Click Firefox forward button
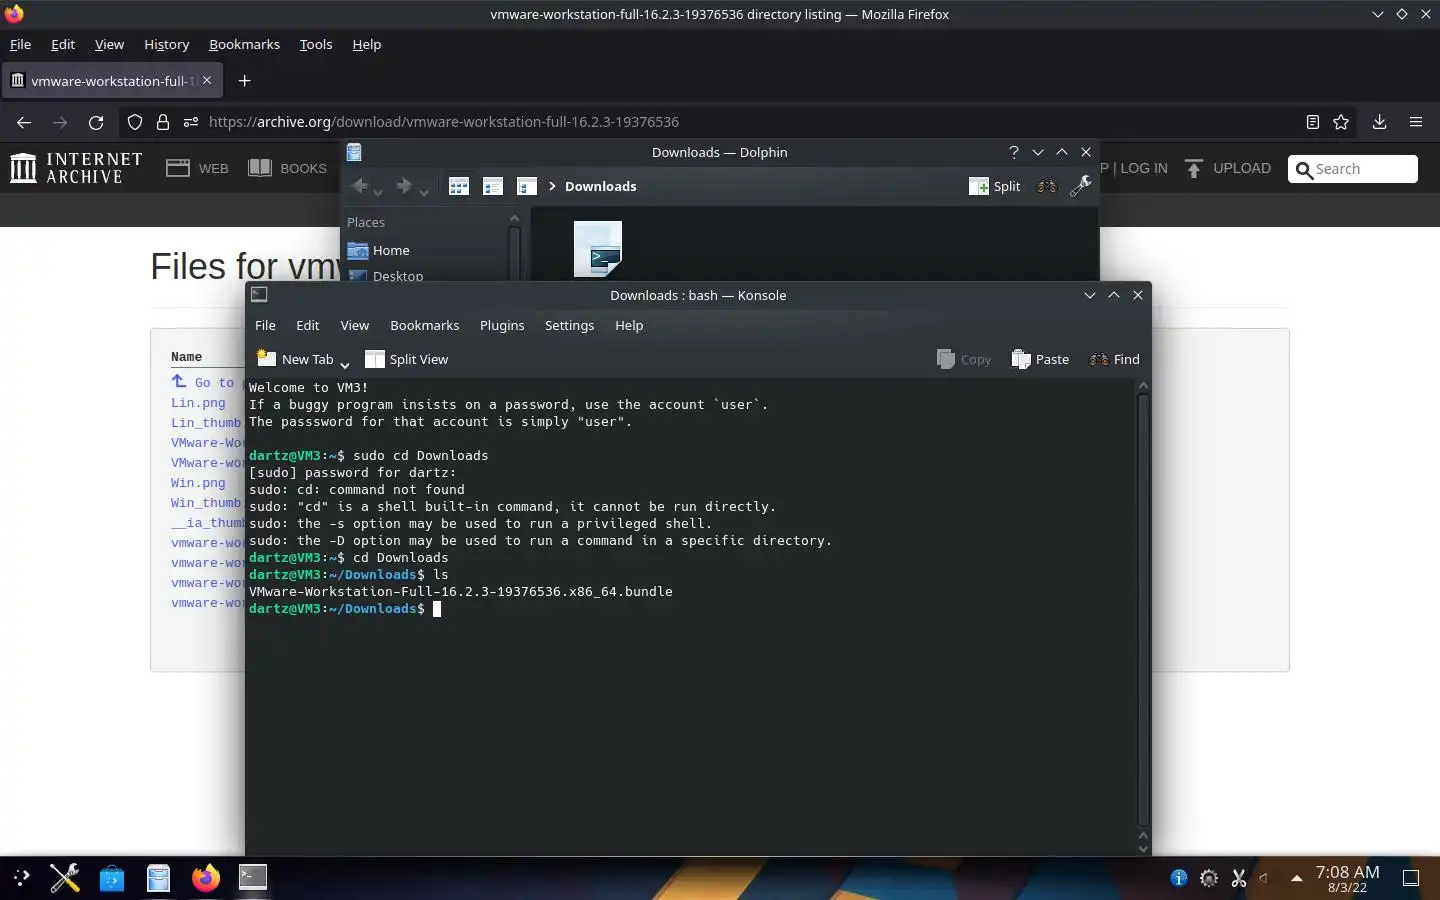Image resolution: width=1440 pixels, height=900 pixels. (x=60, y=122)
